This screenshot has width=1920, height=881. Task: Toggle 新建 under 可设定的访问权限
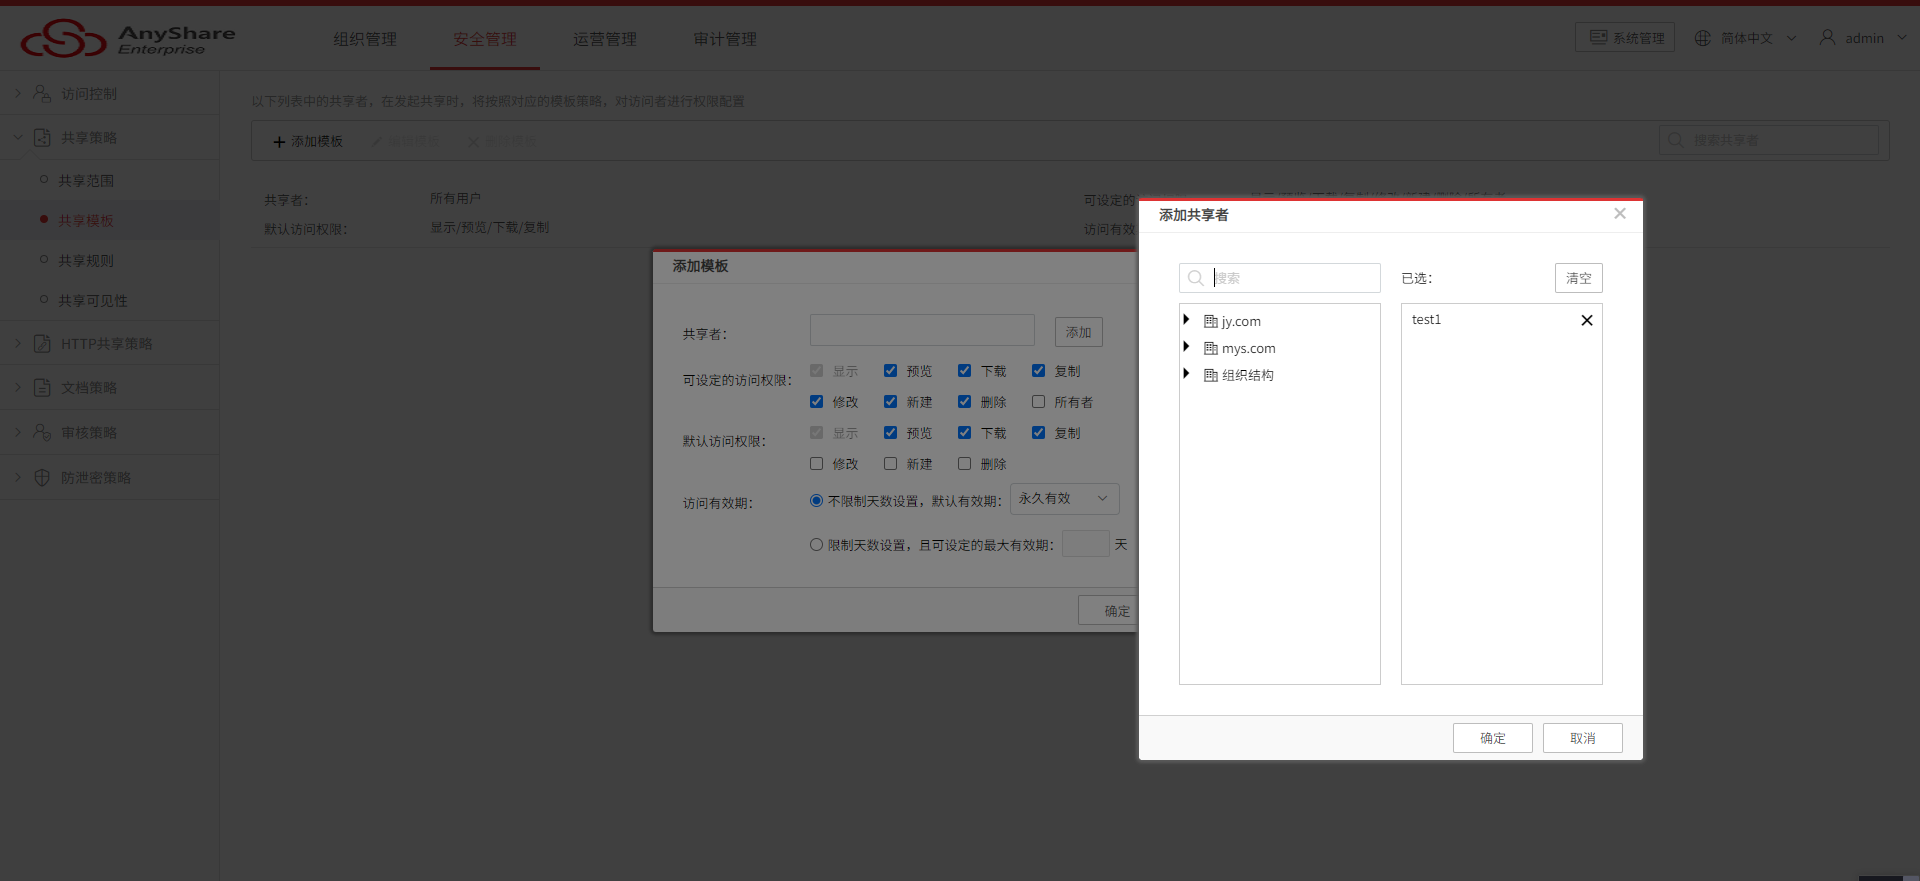click(x=890, y=402)
